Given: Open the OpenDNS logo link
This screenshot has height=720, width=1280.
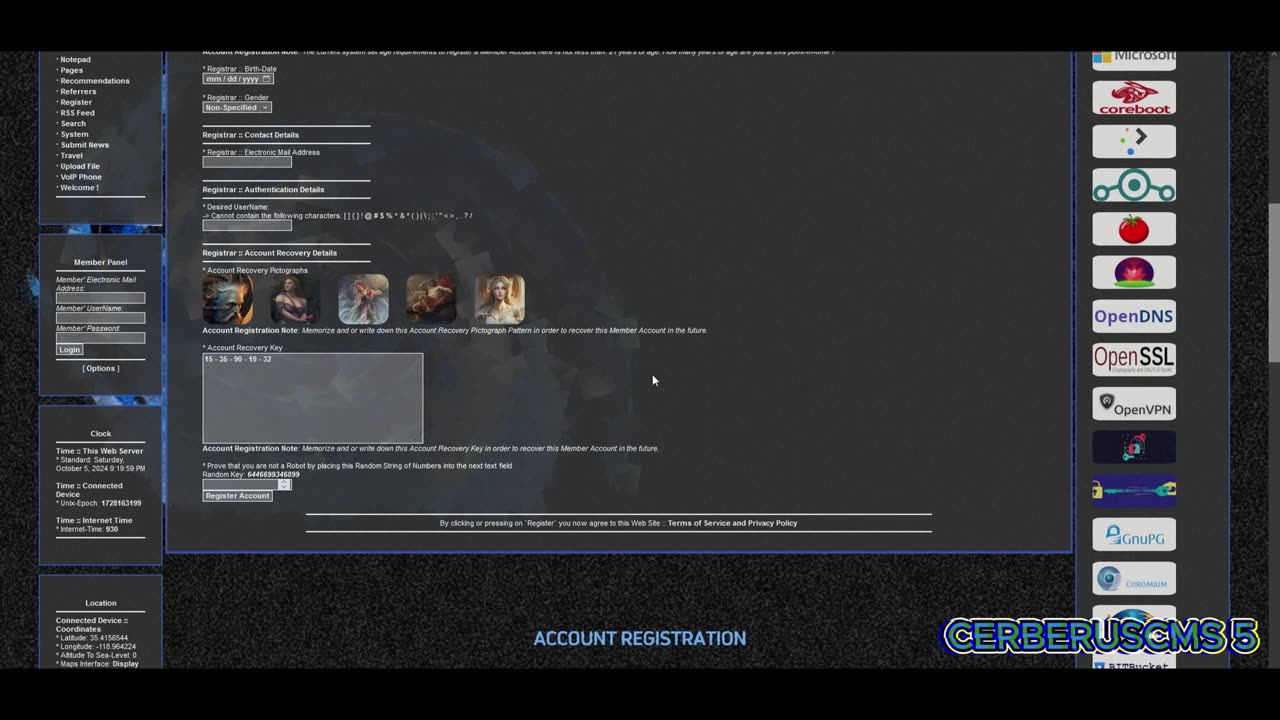Looking at the screenshot, I should coord(1134,316).
